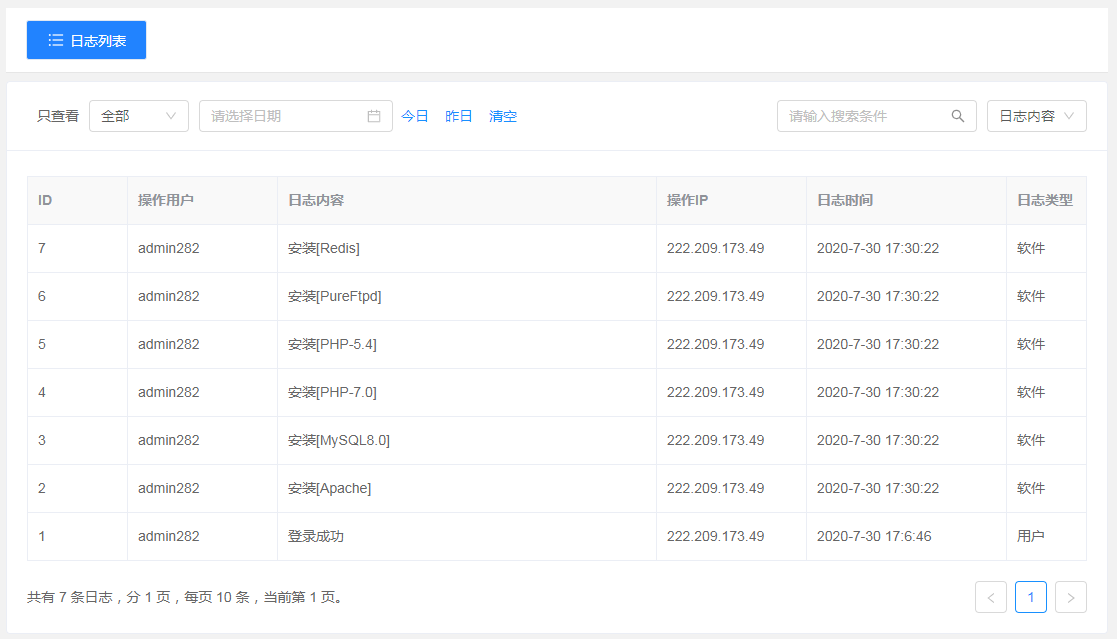Click the chevron on the 全部 filter

click(172, 115)
